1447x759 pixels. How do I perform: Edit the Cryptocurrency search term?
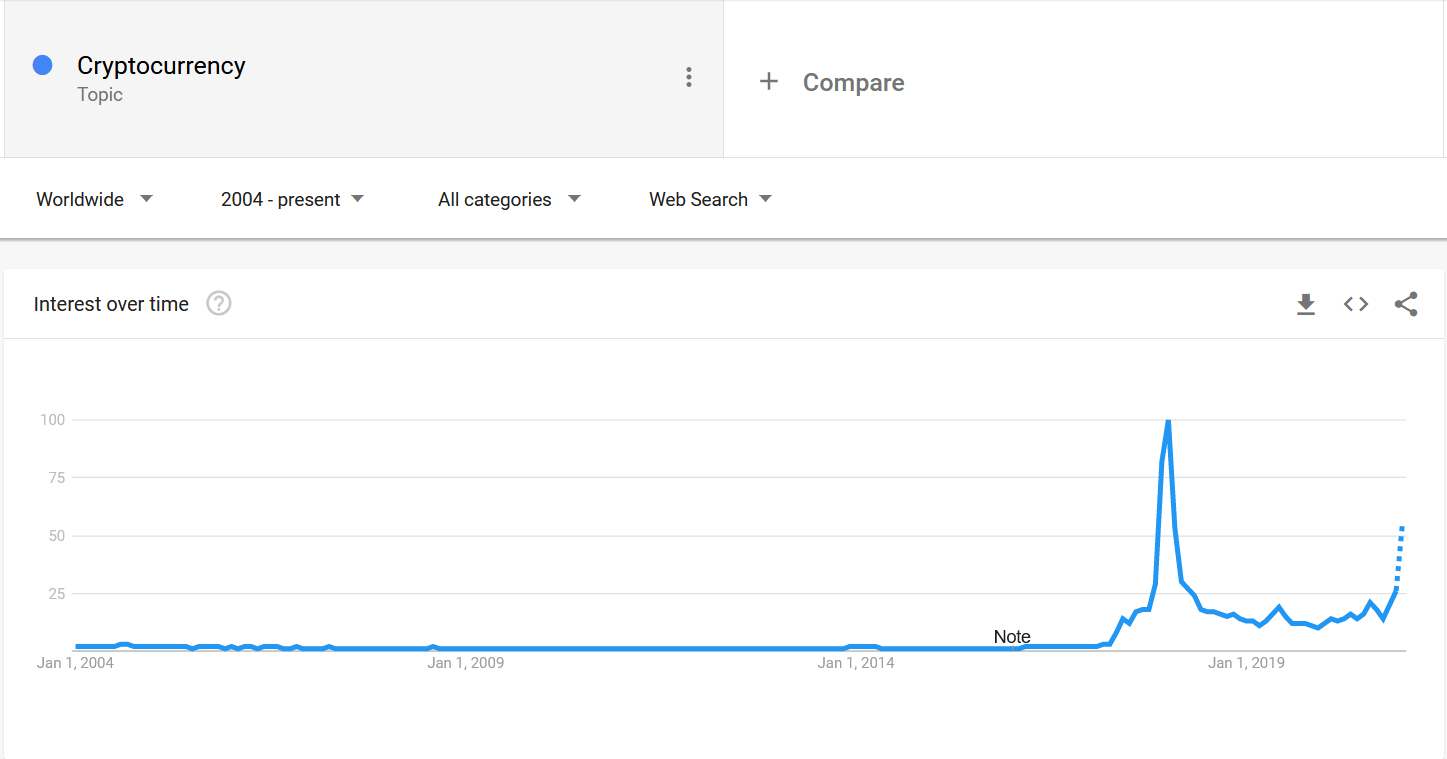tap(161, 66)
